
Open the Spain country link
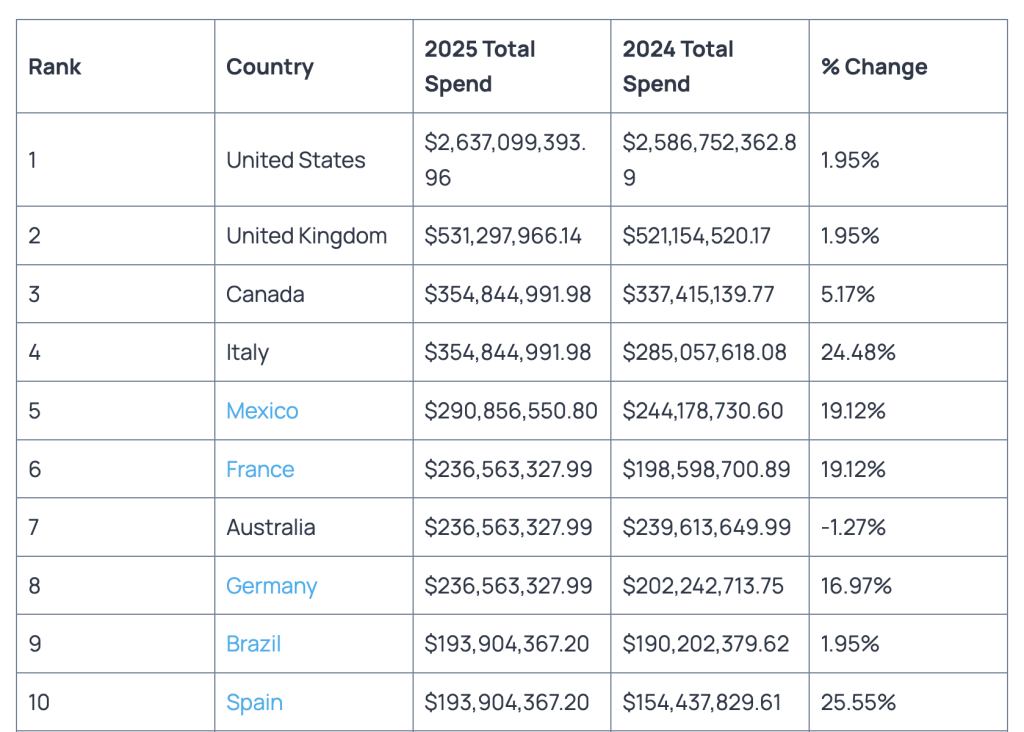coord(254,702)
